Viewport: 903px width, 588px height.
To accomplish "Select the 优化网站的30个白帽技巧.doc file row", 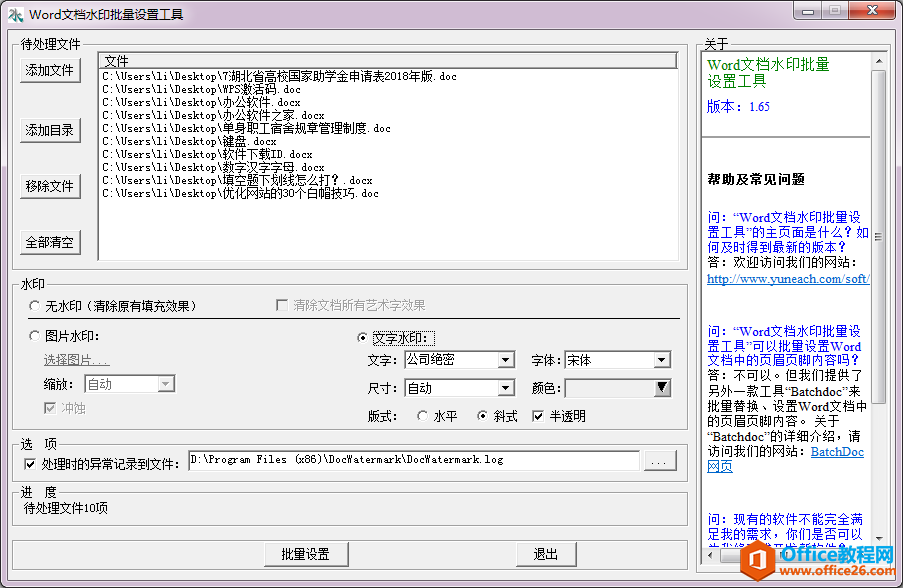I will click(x=241, y=194).
